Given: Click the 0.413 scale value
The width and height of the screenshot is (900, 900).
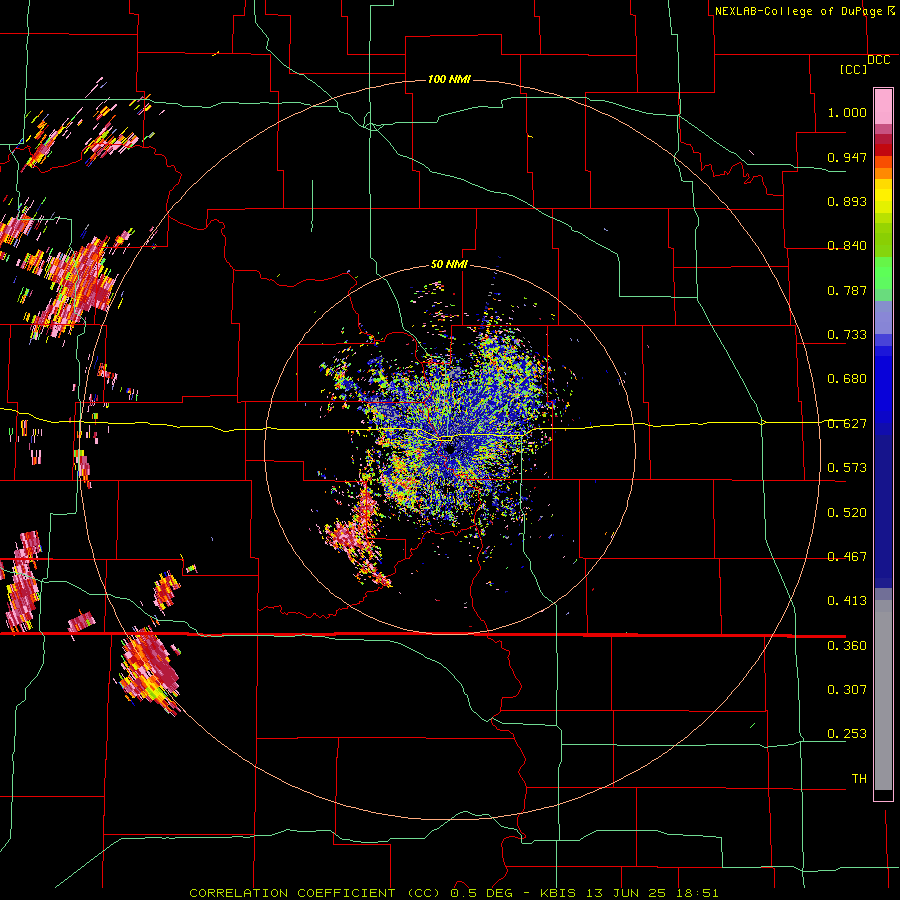Looking at the screenshot, I should pyautogui.click(x=847, y=601).
